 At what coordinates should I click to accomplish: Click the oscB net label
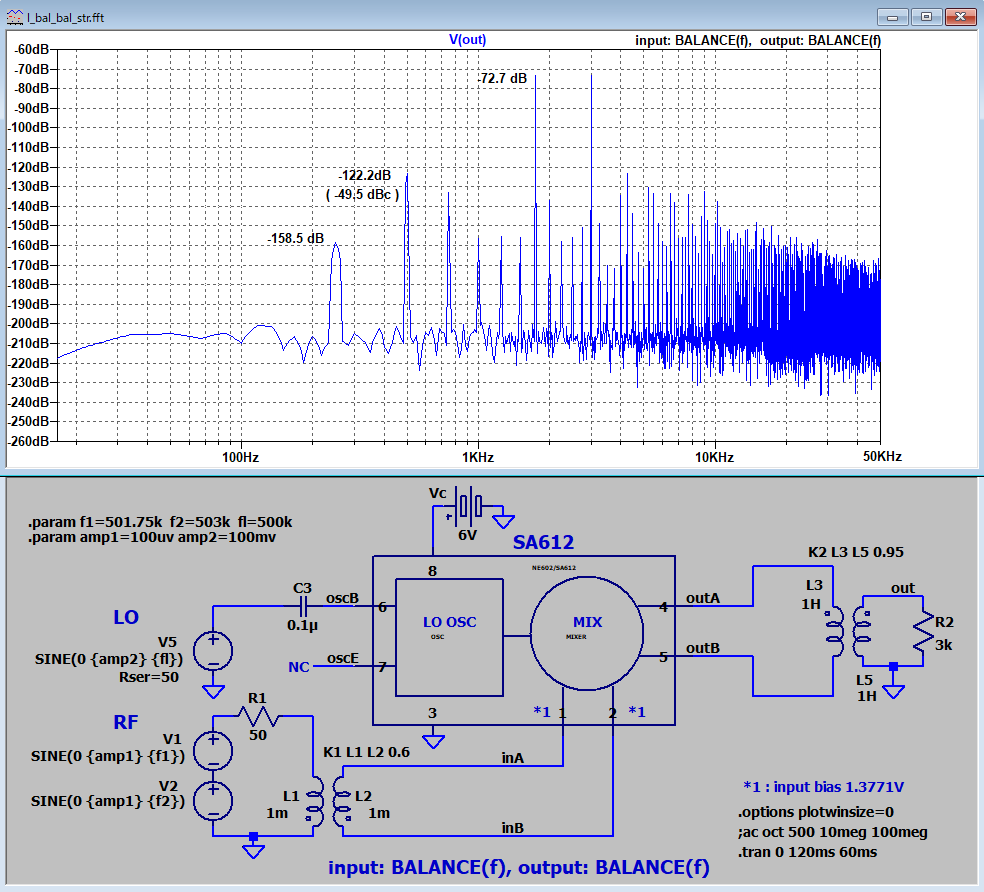click(x=342, y=598)
